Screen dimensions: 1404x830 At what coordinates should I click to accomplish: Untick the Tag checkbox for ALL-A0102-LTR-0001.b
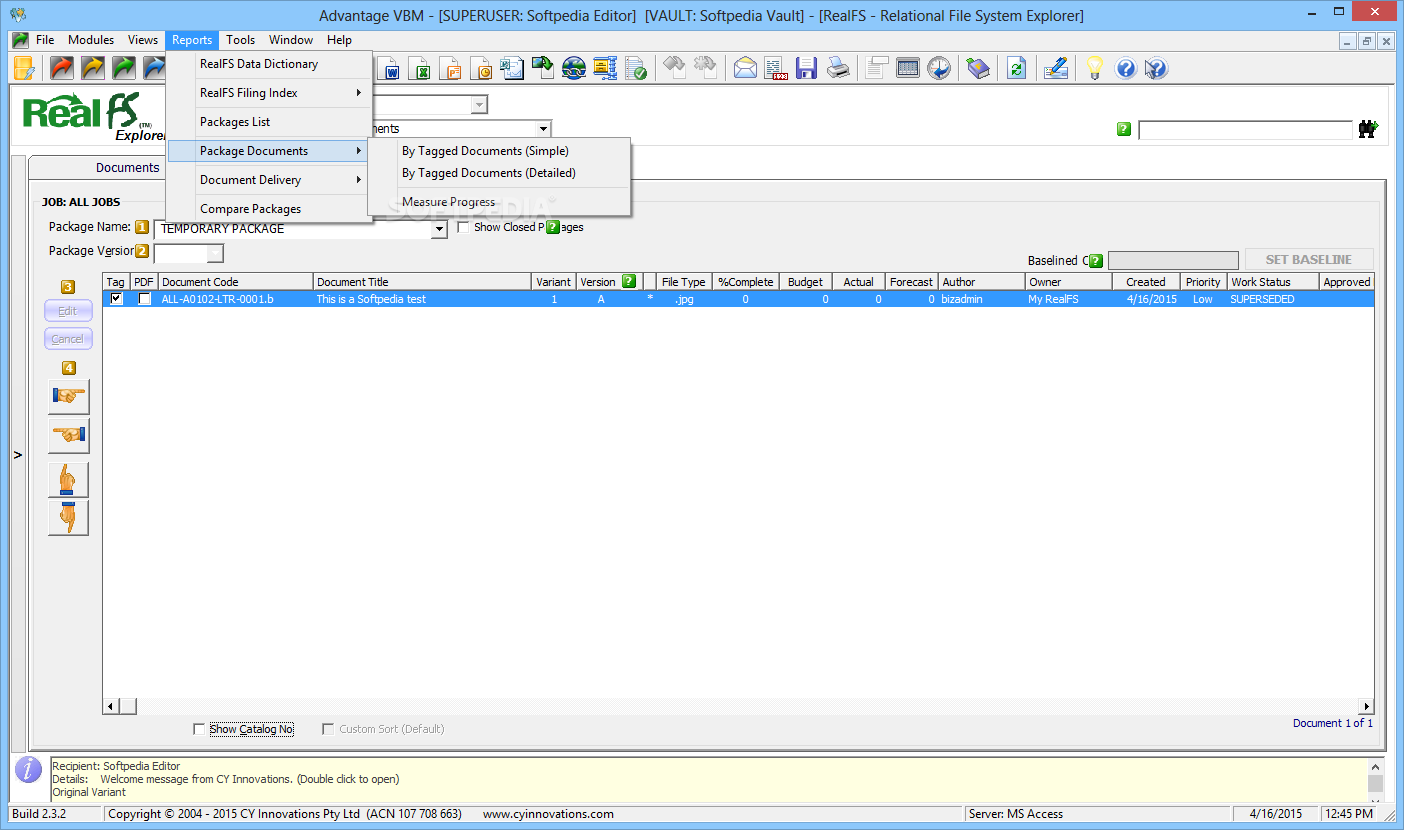point(116,299)
